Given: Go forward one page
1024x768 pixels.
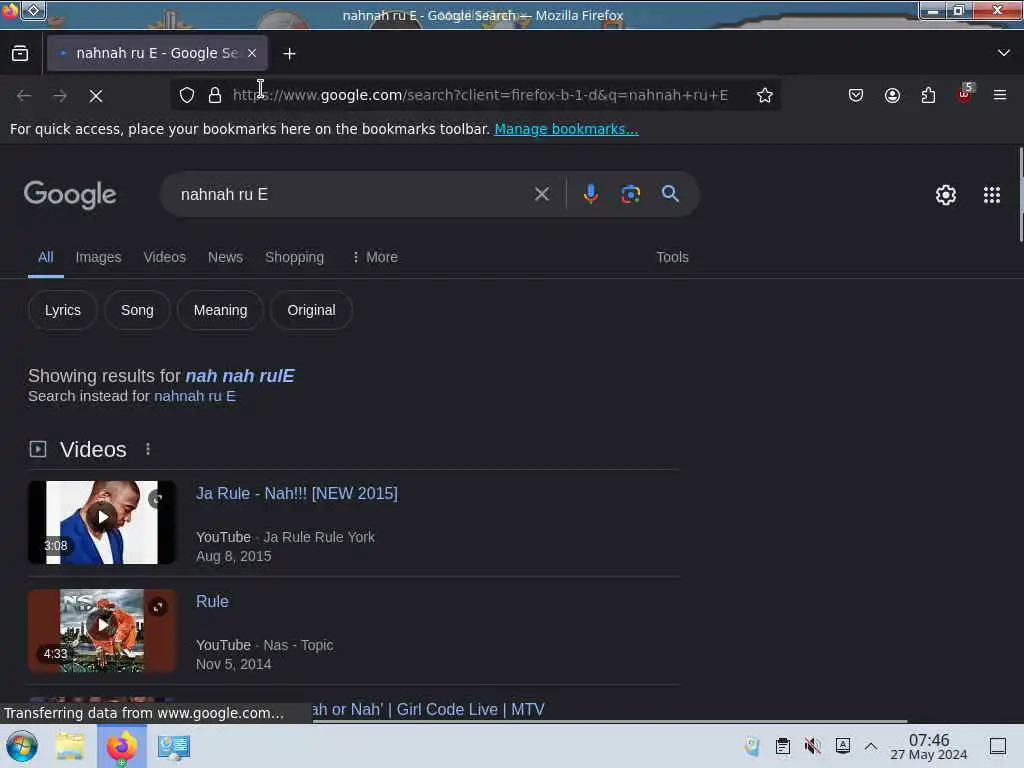Looking at the screenshot, I should 60,96.
